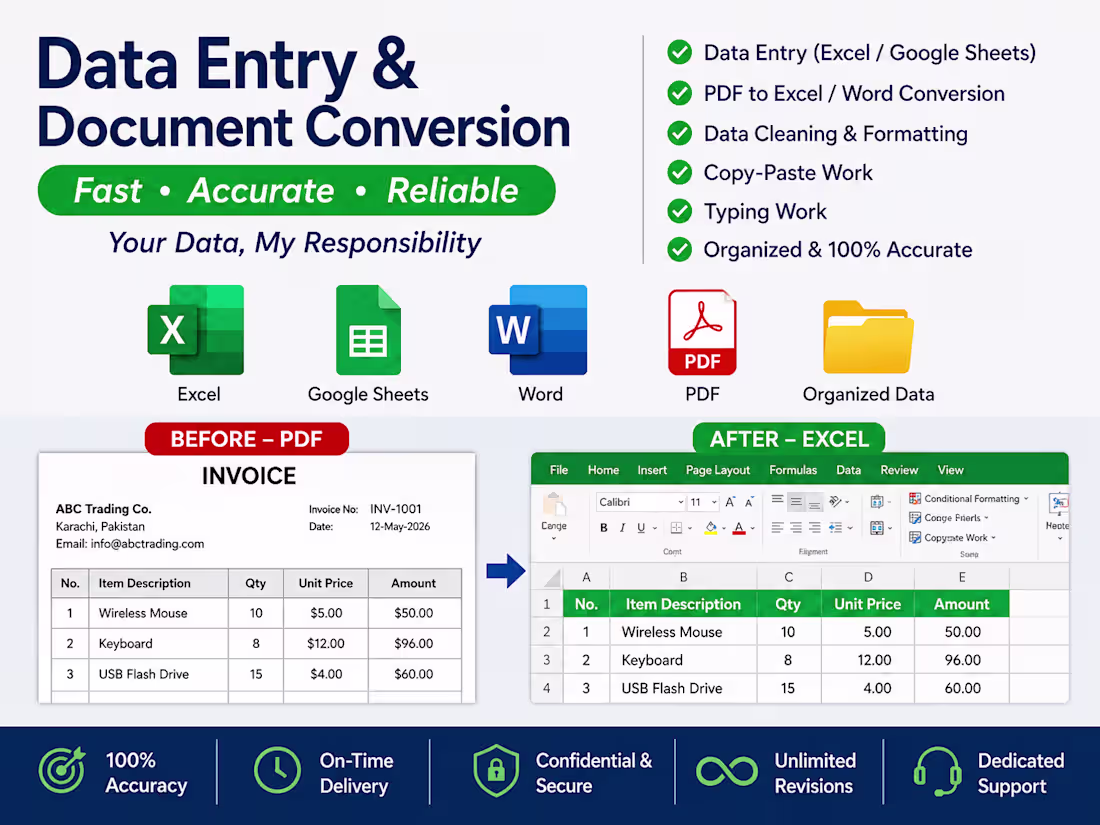This screenshot has height=825, width=1100.
Task: Click the 100% Accuracy target icon
Action: (62, 771)
